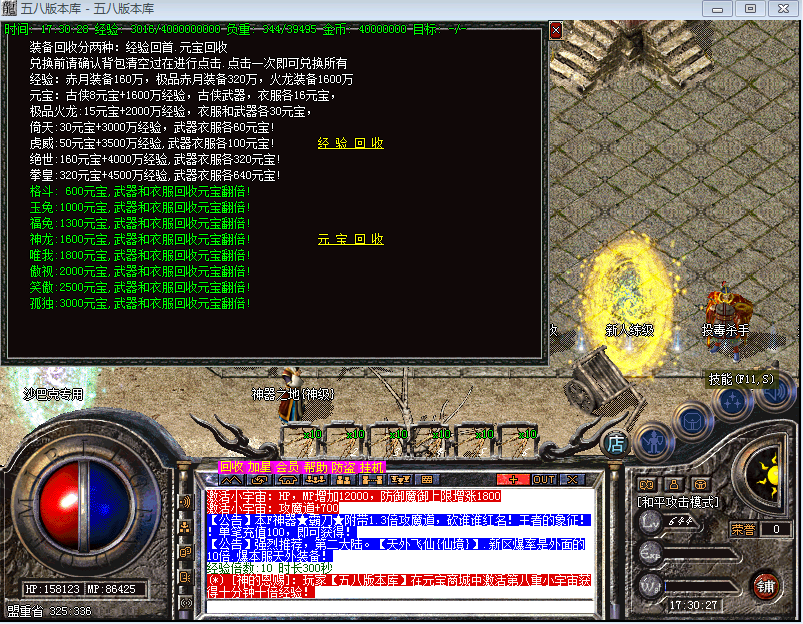803x624 pixels.
Task: Toggle the speech-bubbles chat filter icon
Action: pos(185,552)
